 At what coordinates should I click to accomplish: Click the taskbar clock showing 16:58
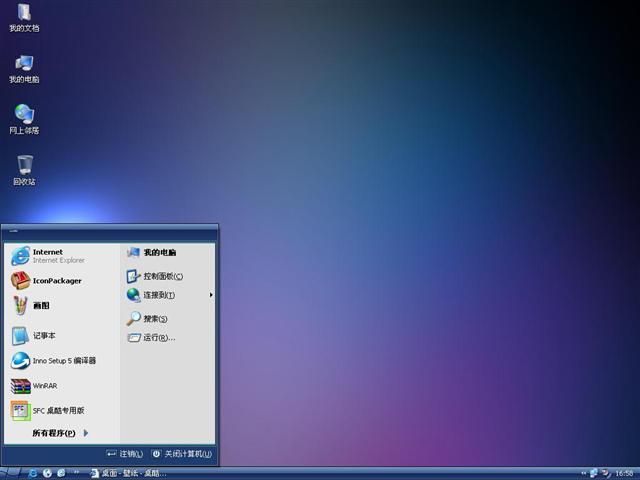tap(624, 473)
